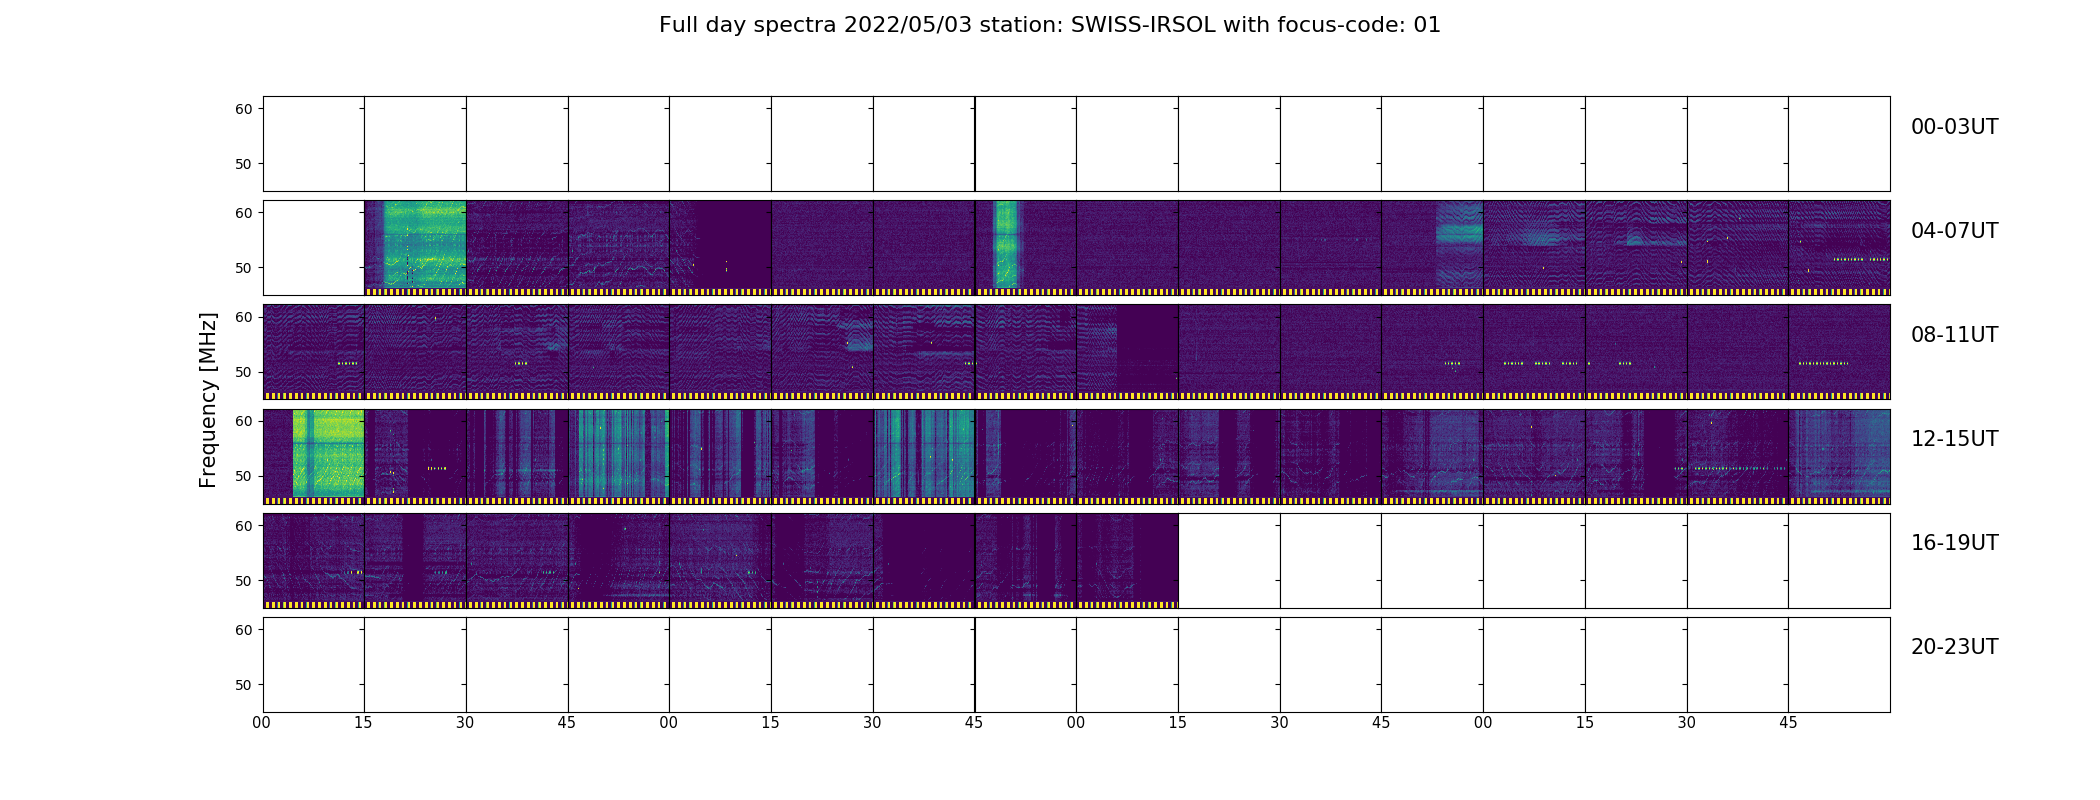The image size is (2100, 800).
Task: Select the '08-11UT' row label
Action: (x=1954, y=335)
